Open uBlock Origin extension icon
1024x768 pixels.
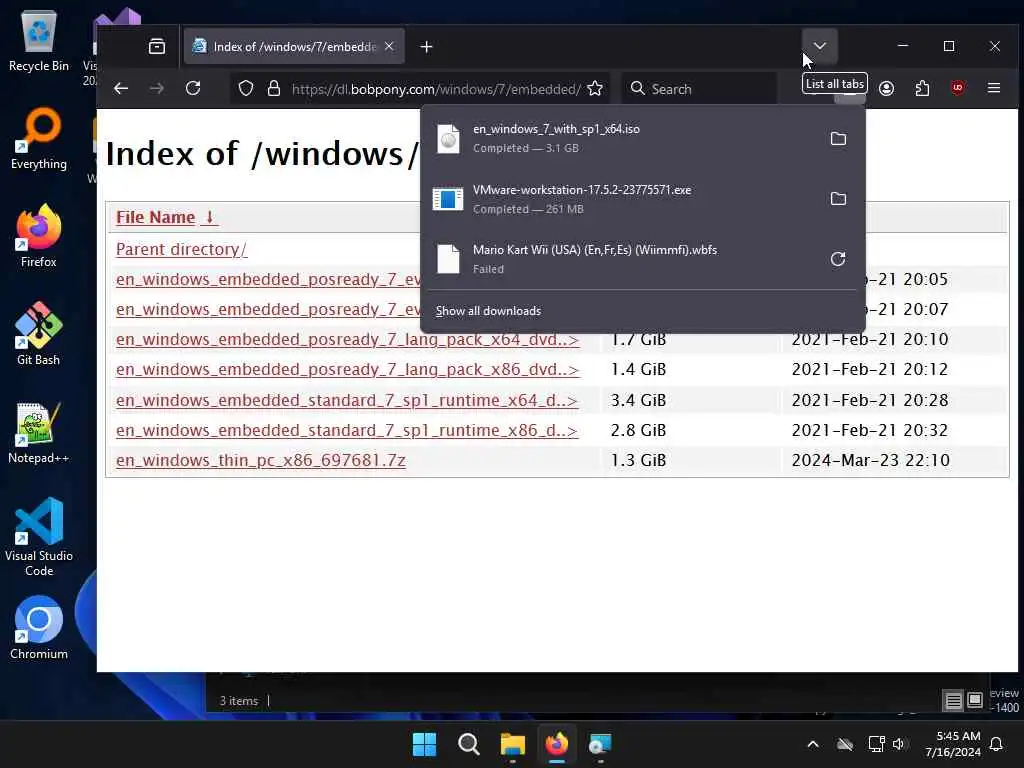tap(958, 88)
